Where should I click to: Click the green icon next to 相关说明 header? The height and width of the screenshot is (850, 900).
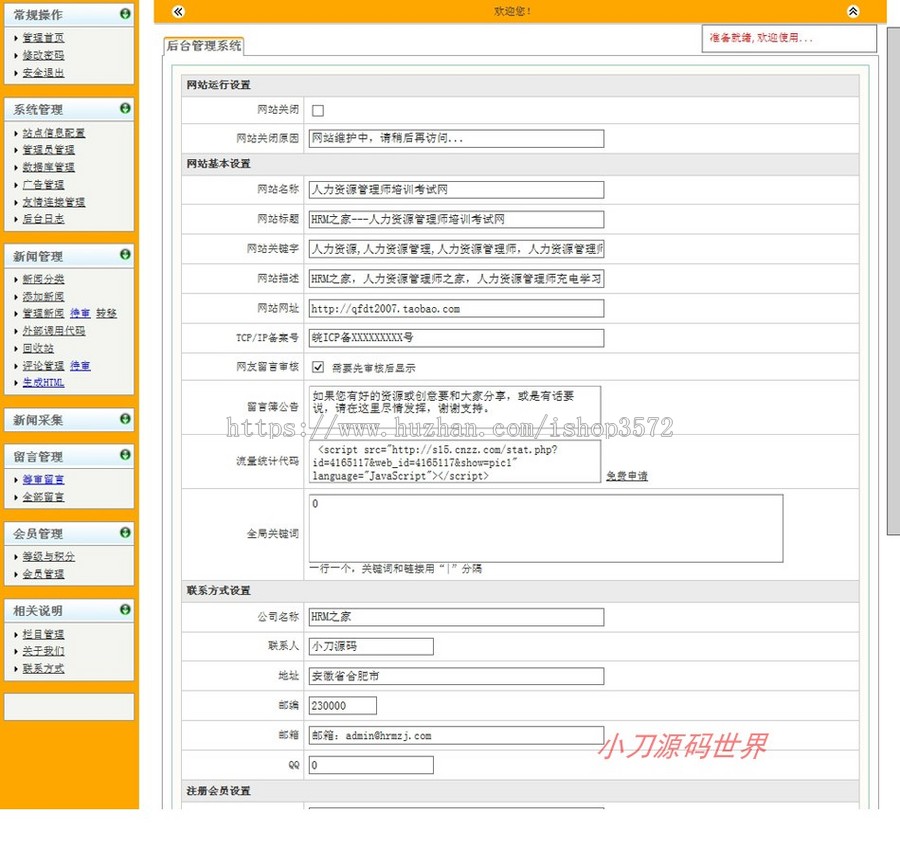[124, 610]
